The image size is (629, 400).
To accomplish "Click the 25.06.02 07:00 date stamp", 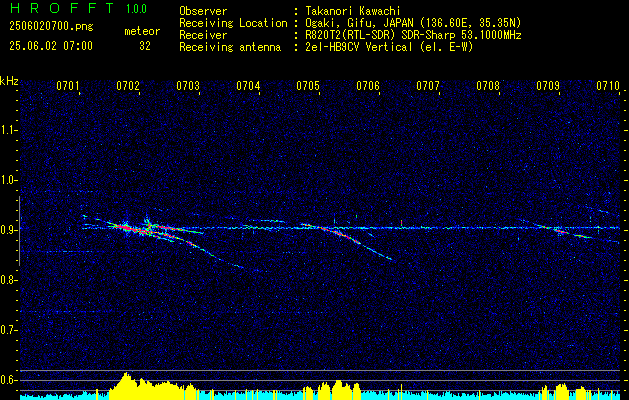I will [x=51, y=46].
